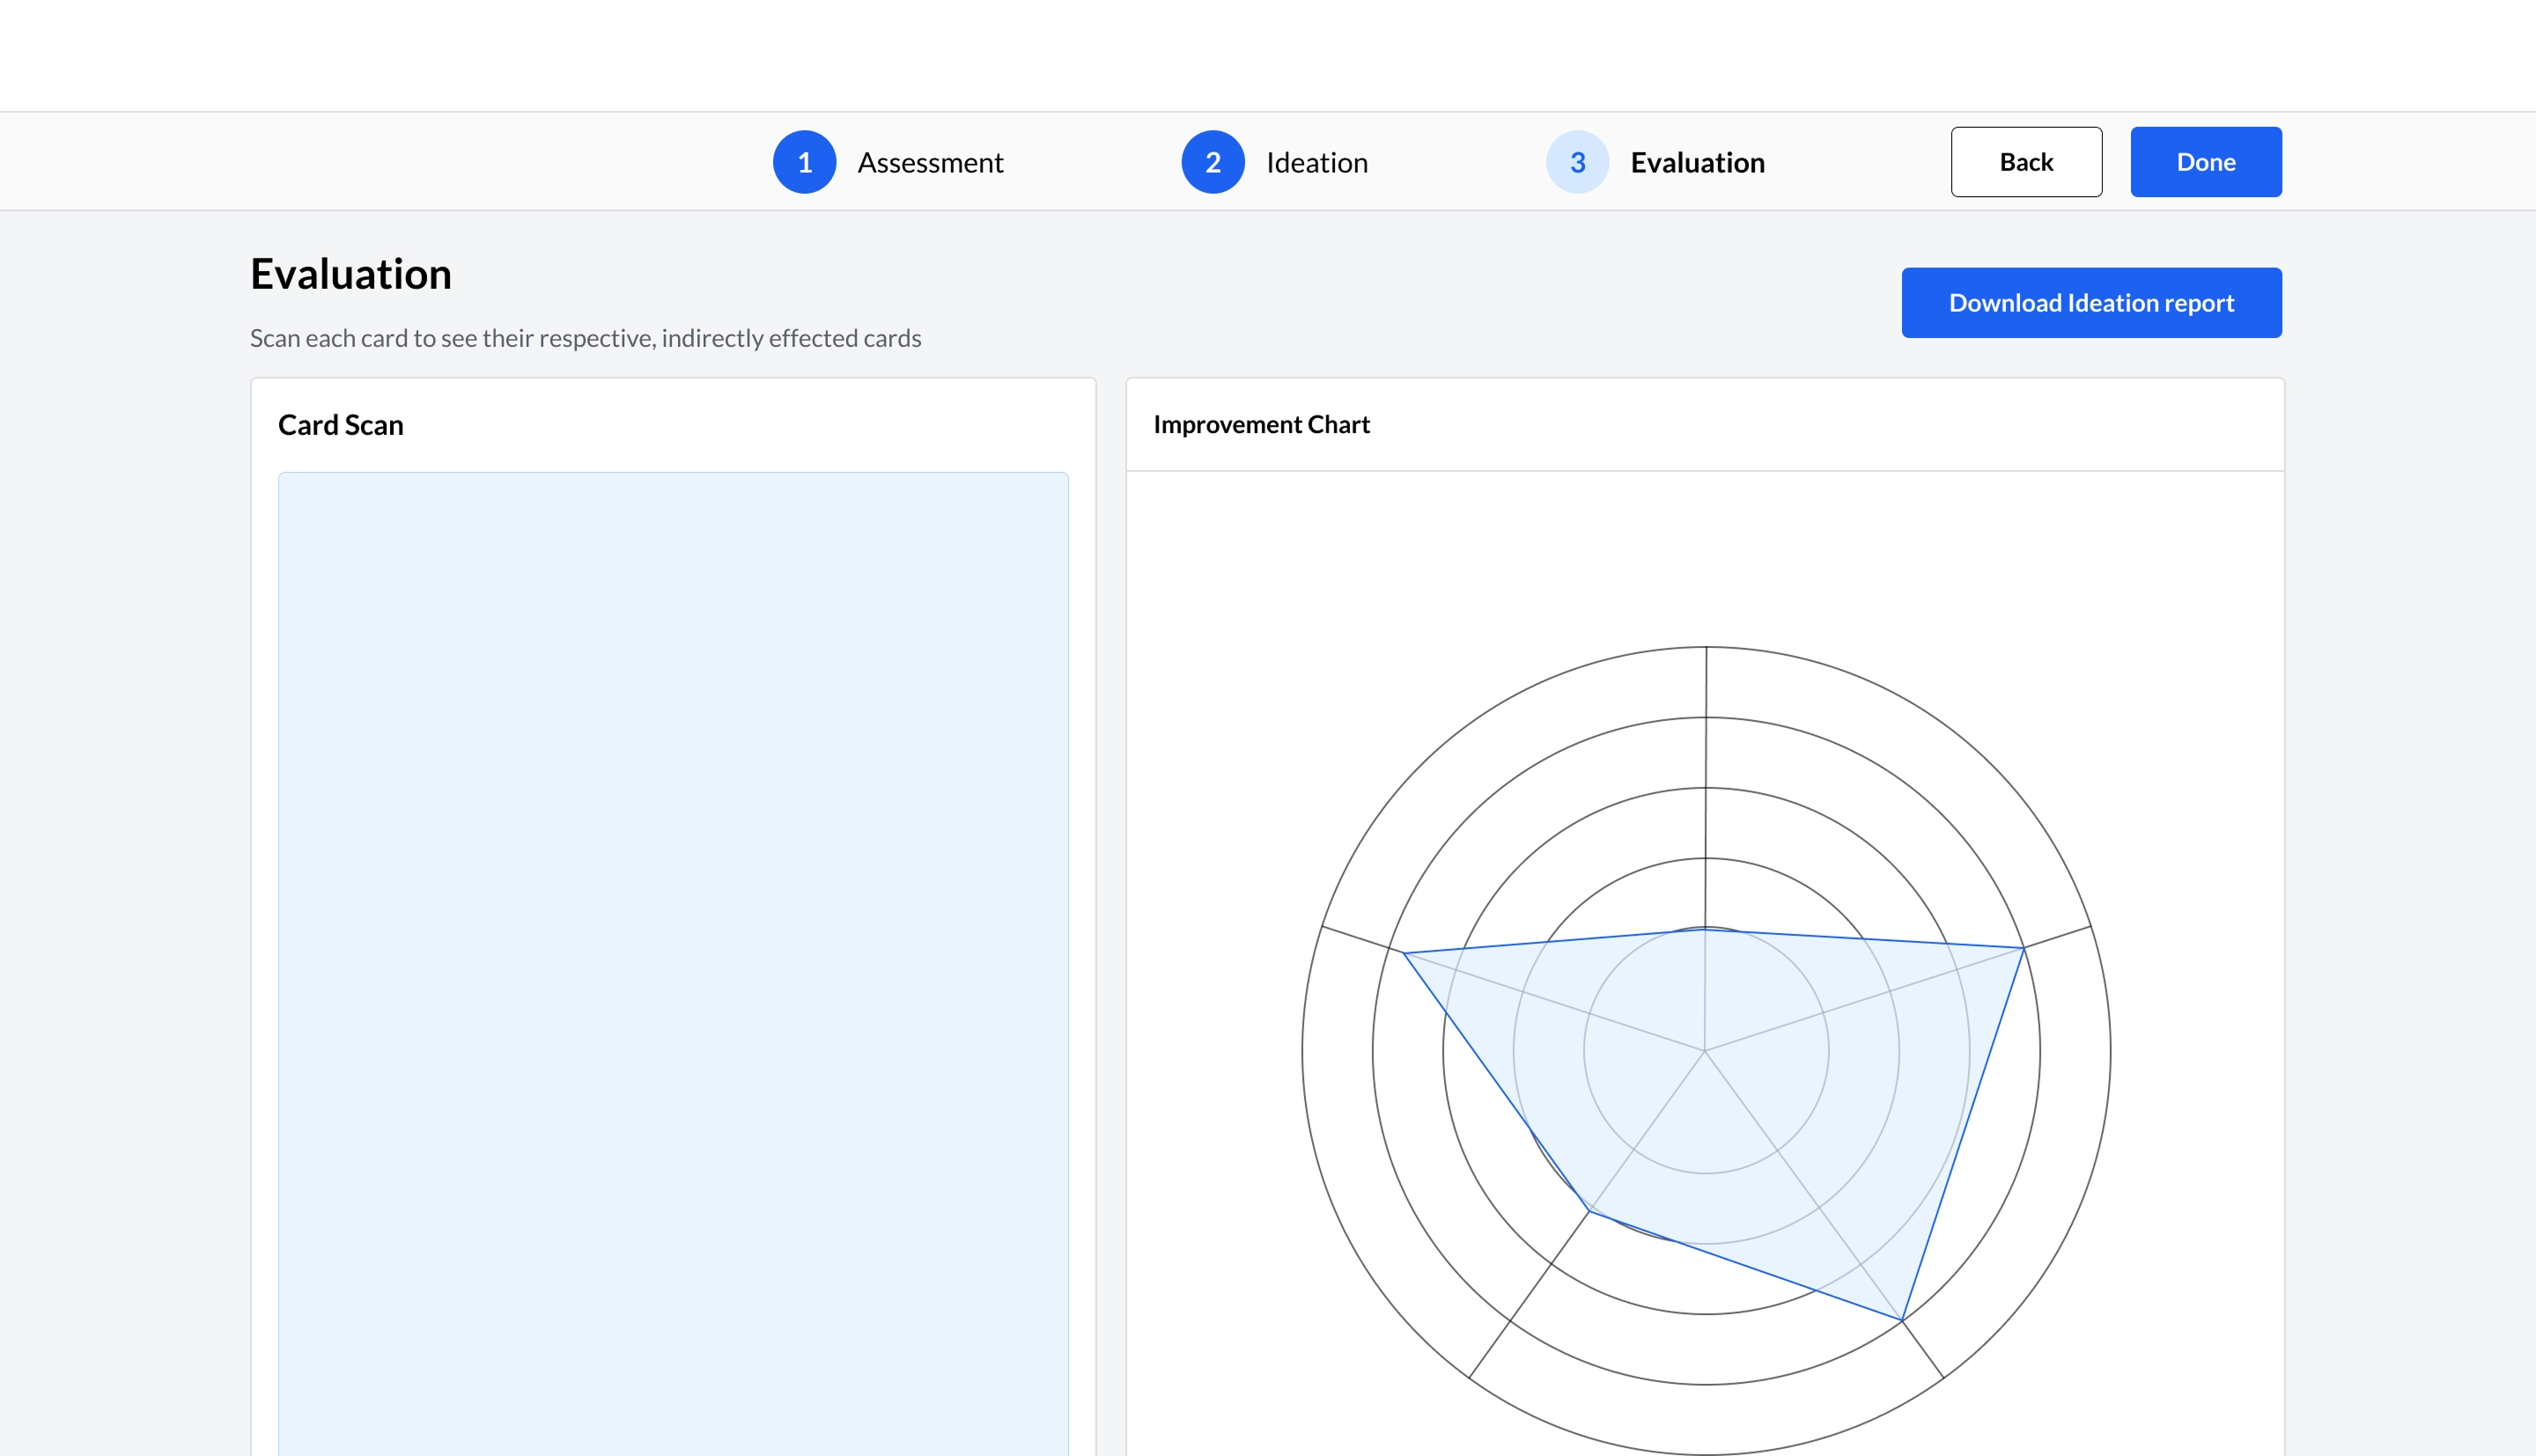Click the Evaluation page title

tap(350, 274)
